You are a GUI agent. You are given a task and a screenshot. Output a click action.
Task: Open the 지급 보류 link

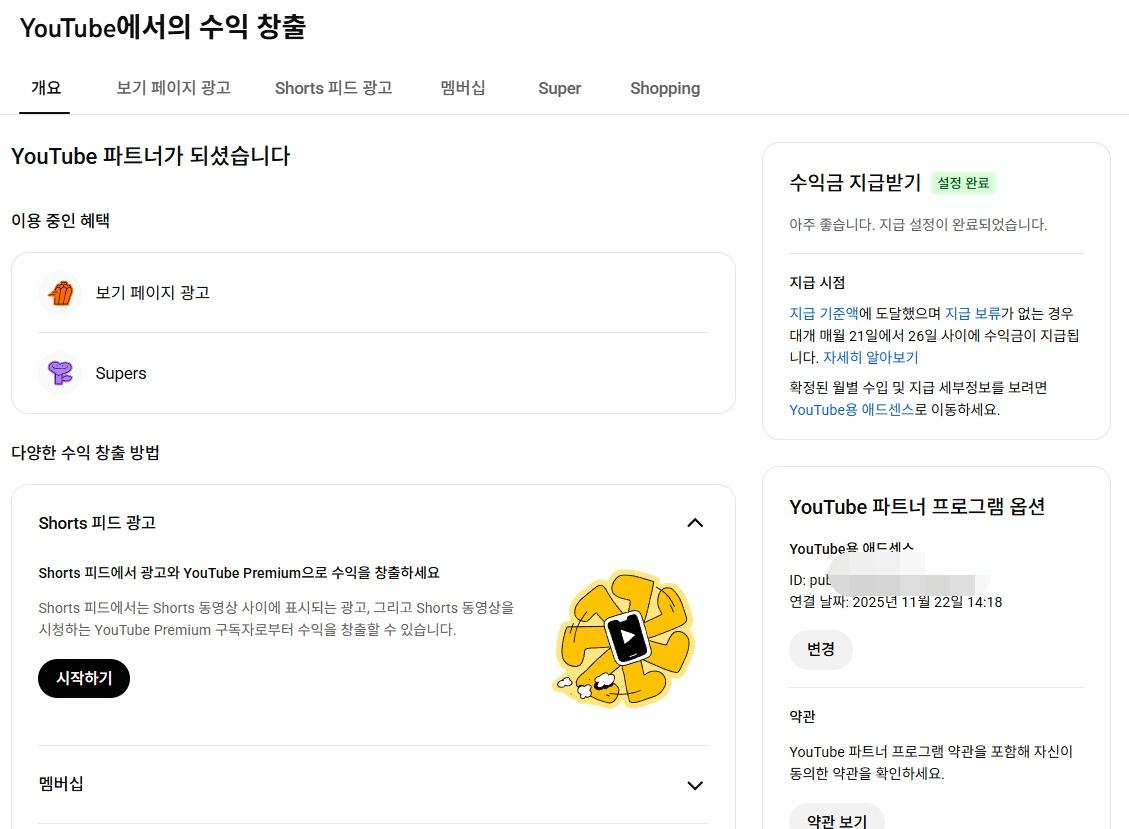tap(972, 313)
